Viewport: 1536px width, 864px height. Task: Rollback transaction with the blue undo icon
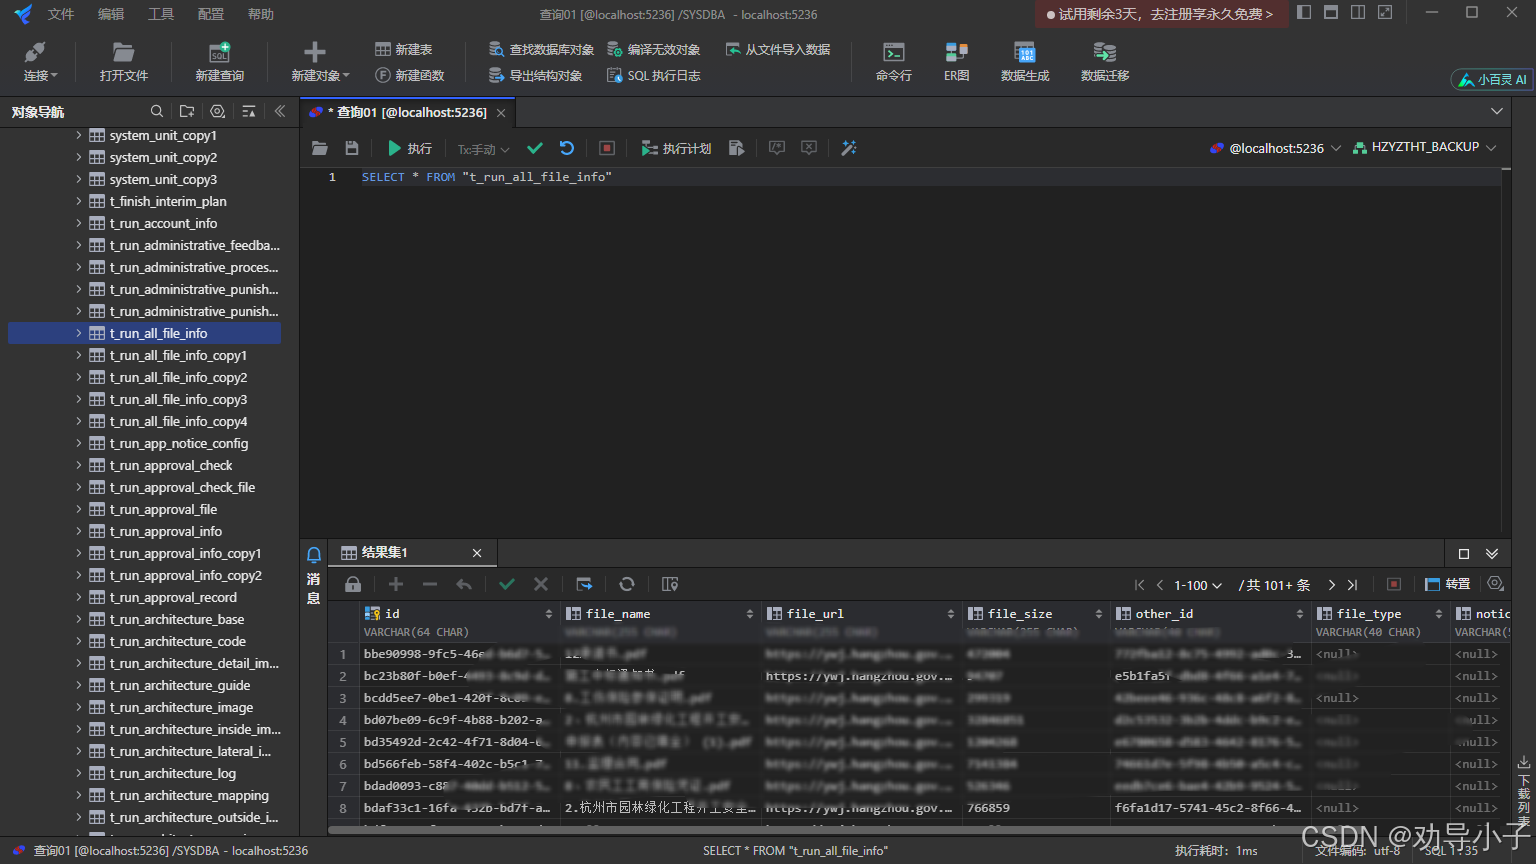point(567,148)
